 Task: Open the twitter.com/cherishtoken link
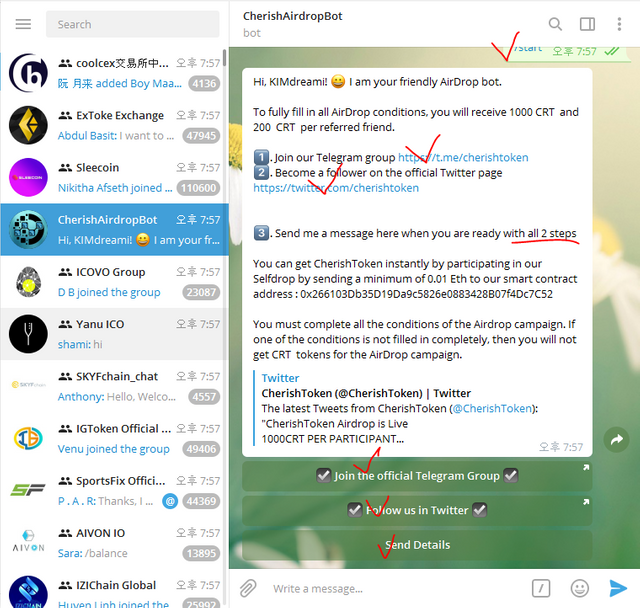point(336,188)
